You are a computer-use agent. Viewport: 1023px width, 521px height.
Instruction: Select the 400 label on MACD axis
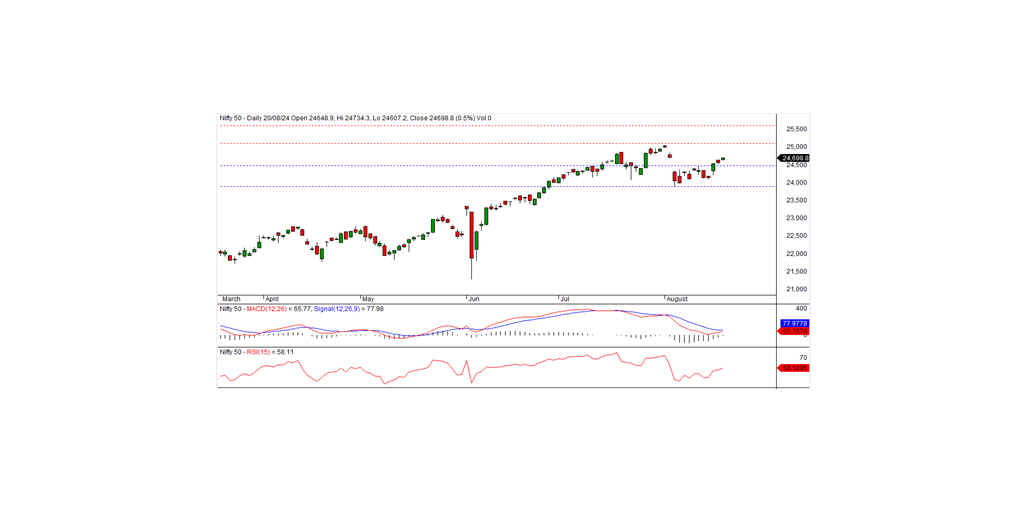click(801, 308)
